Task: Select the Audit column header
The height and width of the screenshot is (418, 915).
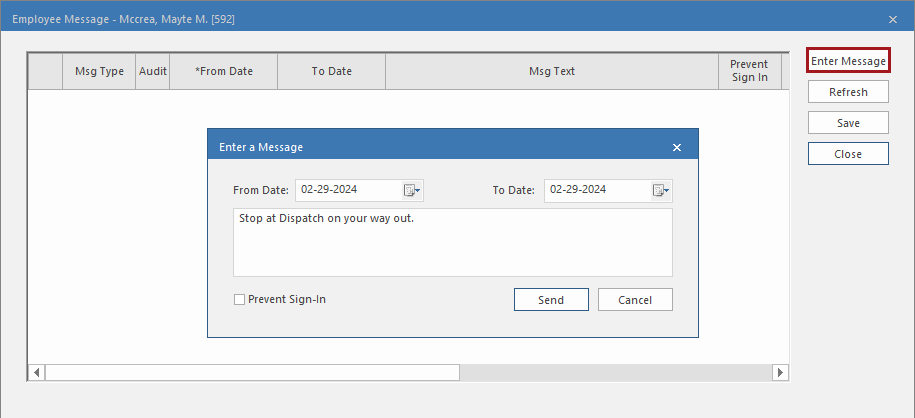Action: tap(153, 71)
